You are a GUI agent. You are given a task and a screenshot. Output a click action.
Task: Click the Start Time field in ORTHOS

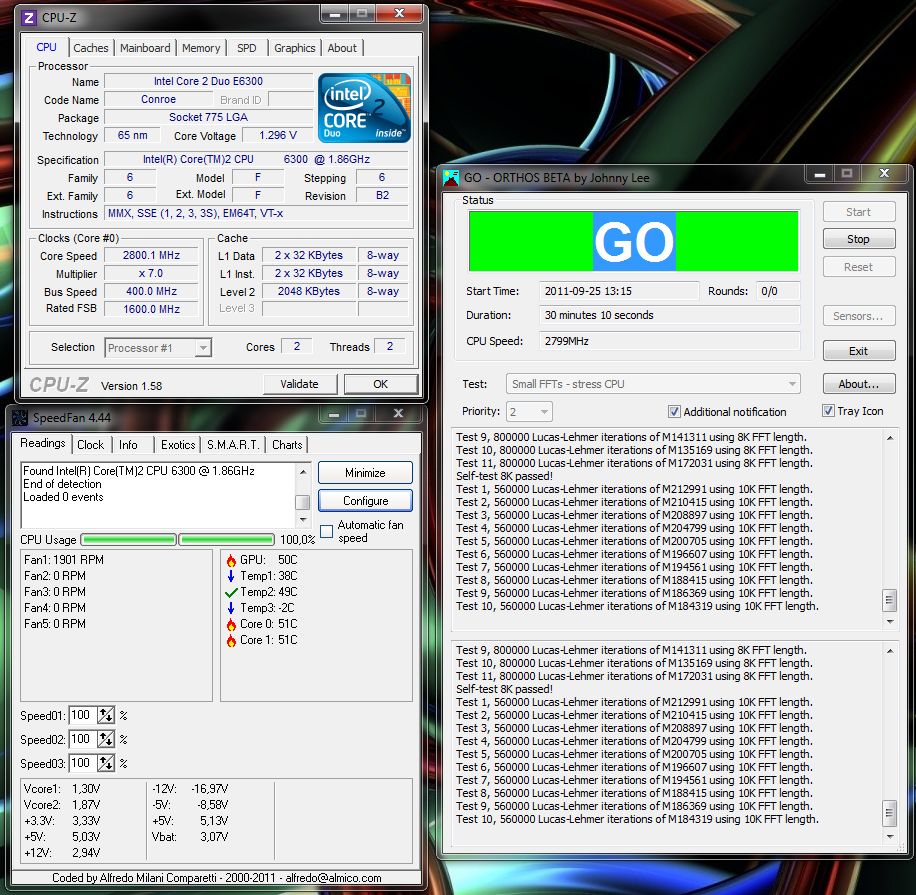619,291
